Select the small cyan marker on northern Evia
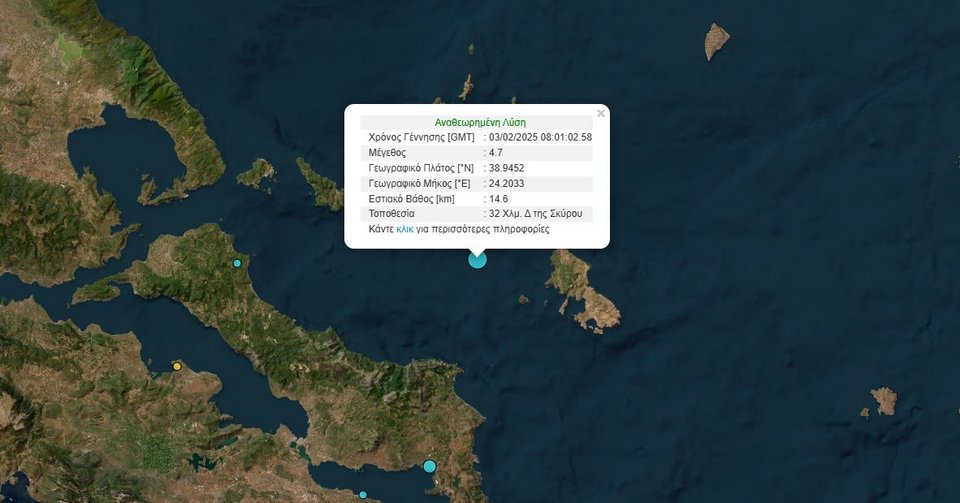This screenshot has width=960, height=503. [x=237, y=263]
